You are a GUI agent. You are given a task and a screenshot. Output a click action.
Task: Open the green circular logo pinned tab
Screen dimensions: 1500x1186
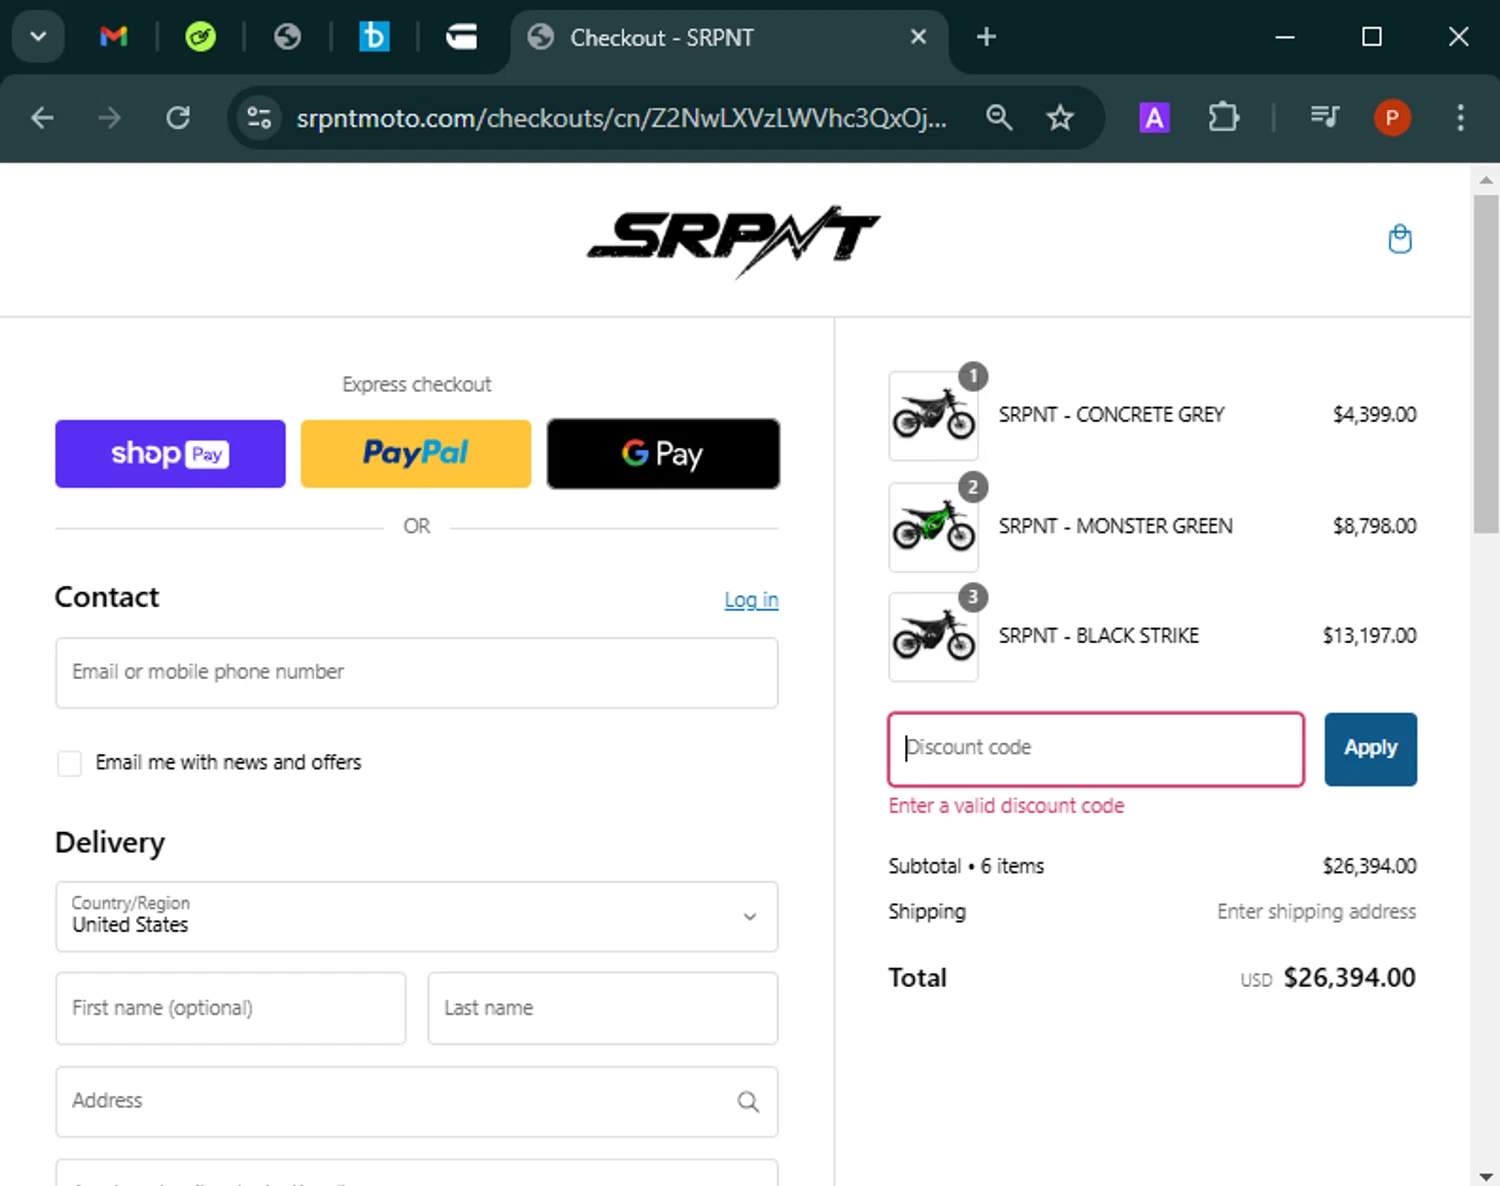pyautogui.click(x=200, y=37)
